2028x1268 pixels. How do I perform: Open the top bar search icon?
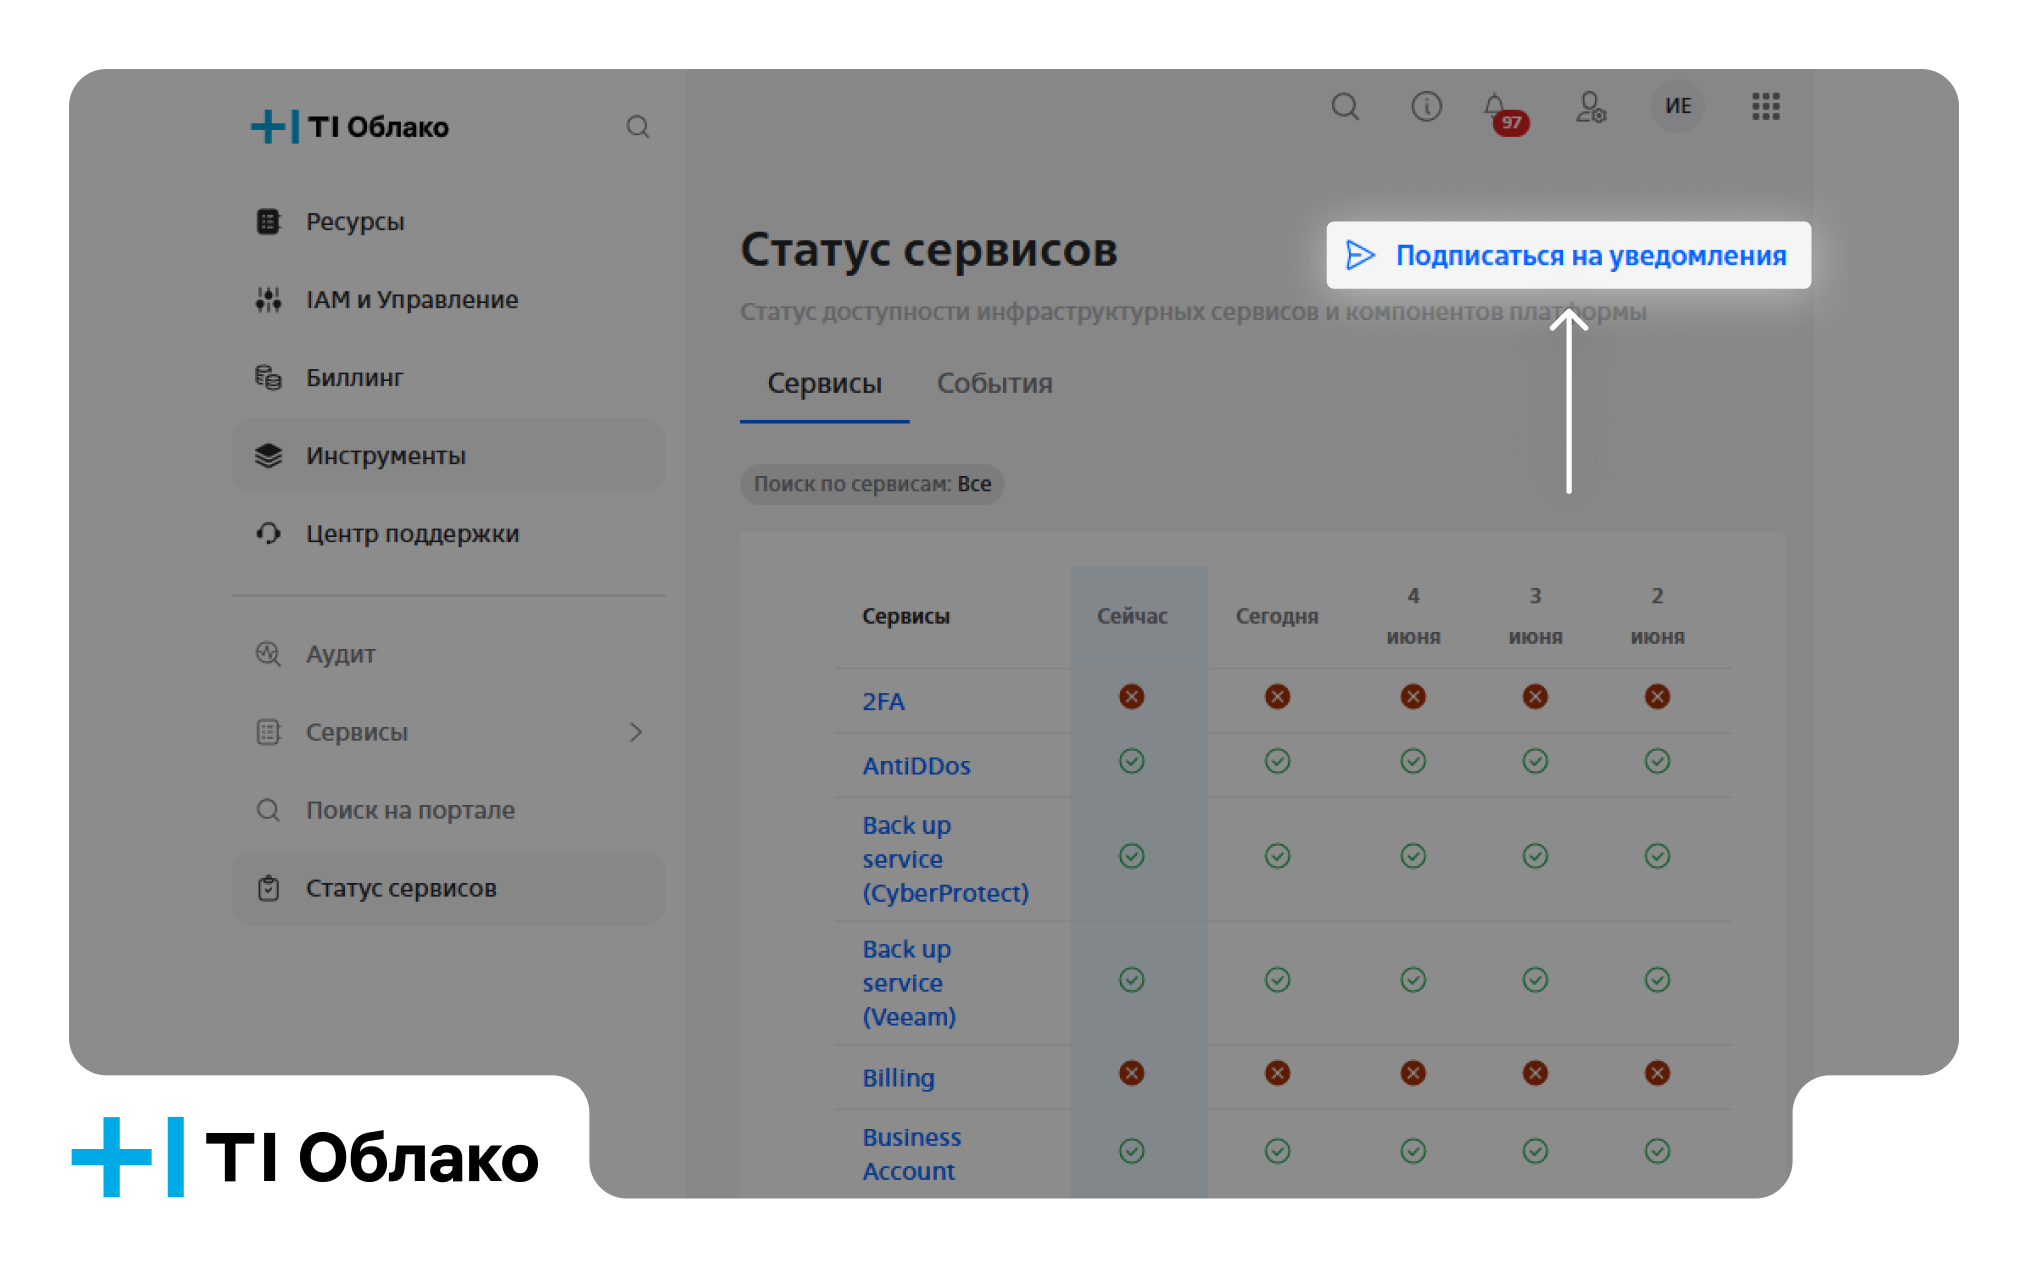(x=1345, y=106)
